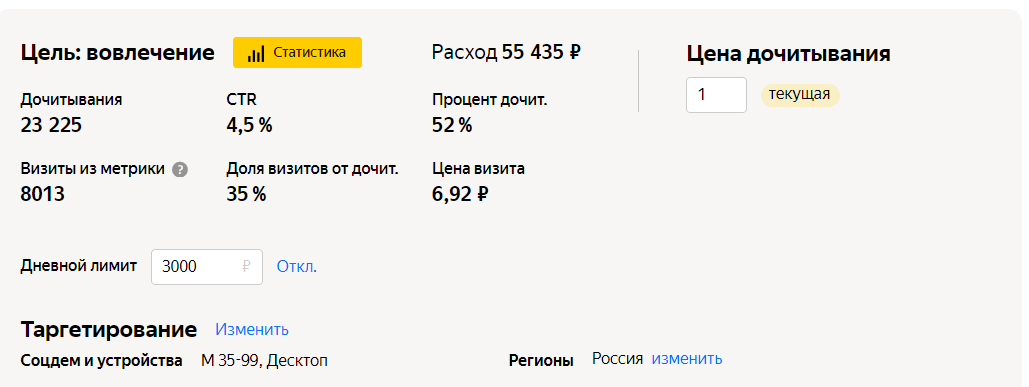Open the Статистика report button

297,52
